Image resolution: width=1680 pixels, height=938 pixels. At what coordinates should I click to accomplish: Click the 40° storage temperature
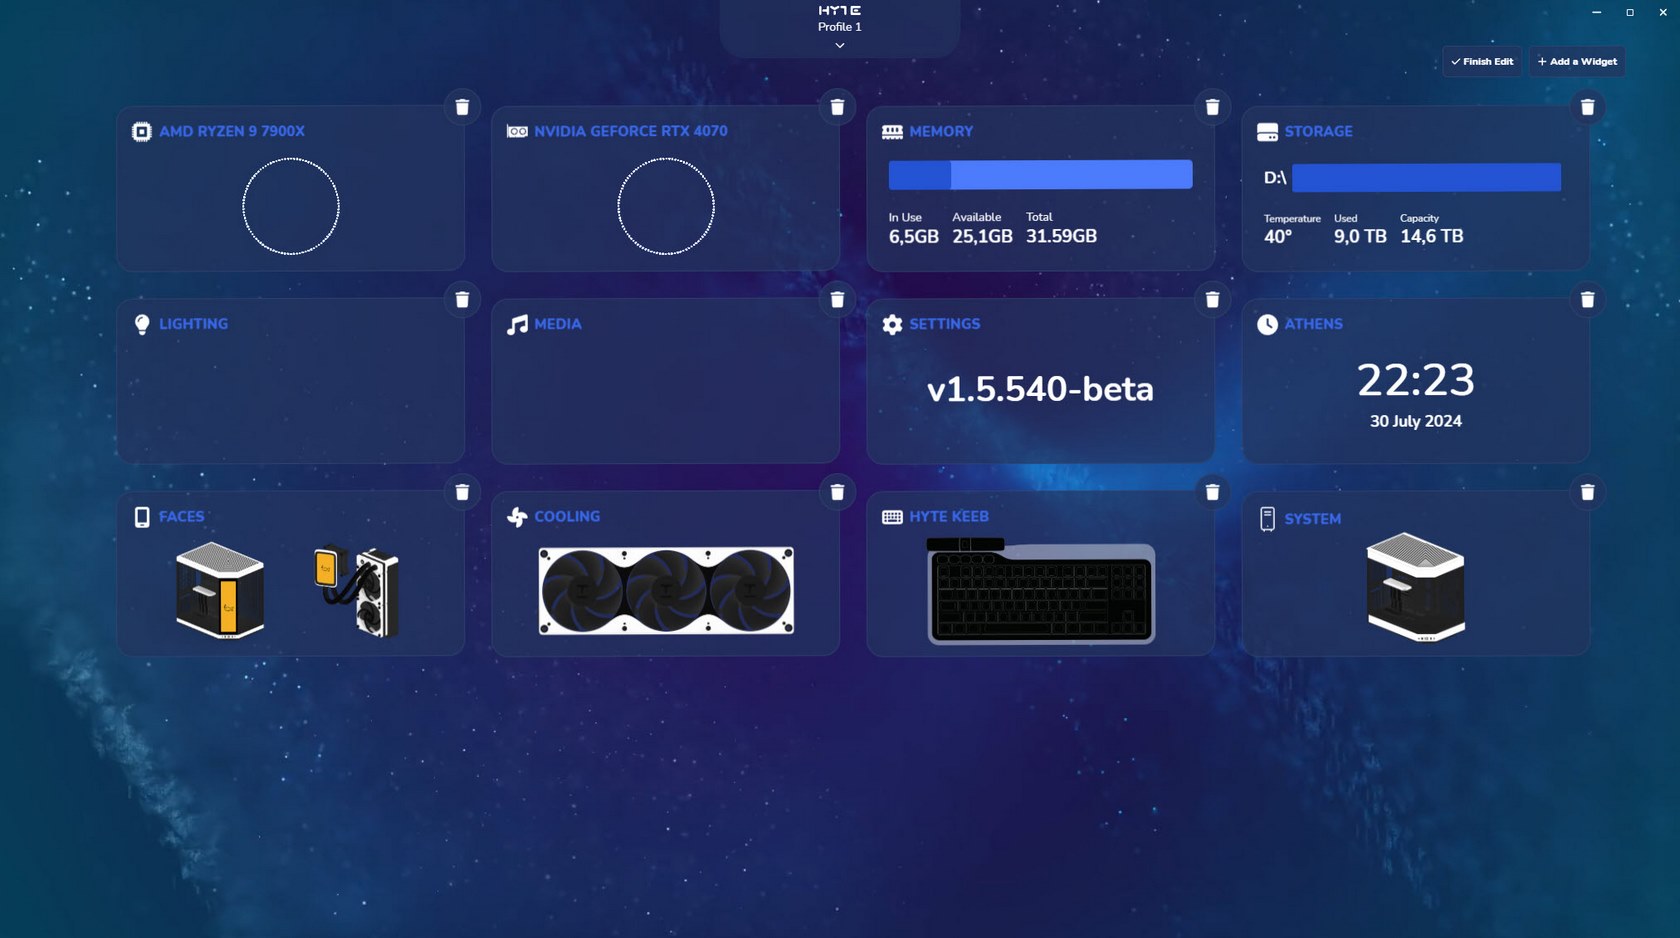(1278, 237)
